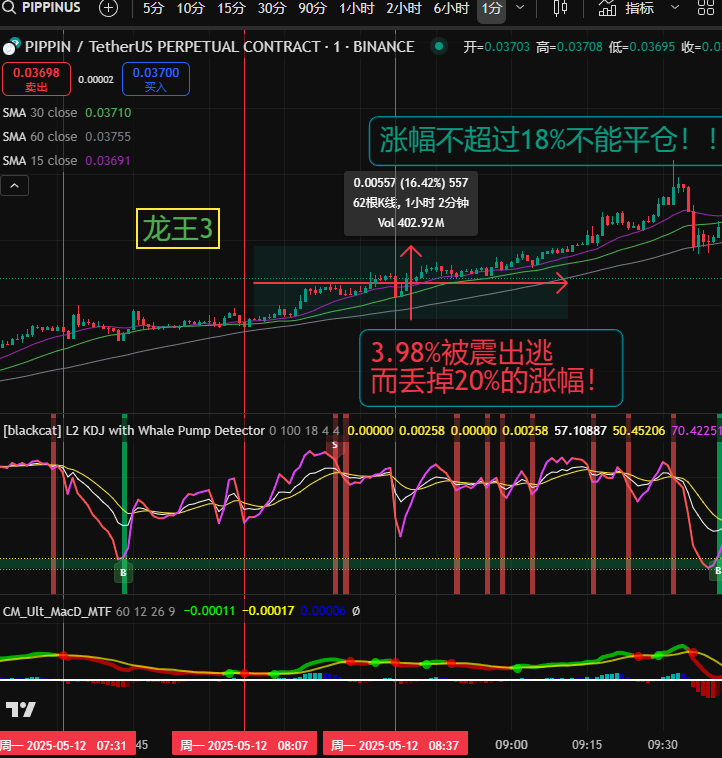Click 指标 indicators button
This screenshot has width=722, height=758.
coord(639,8)
